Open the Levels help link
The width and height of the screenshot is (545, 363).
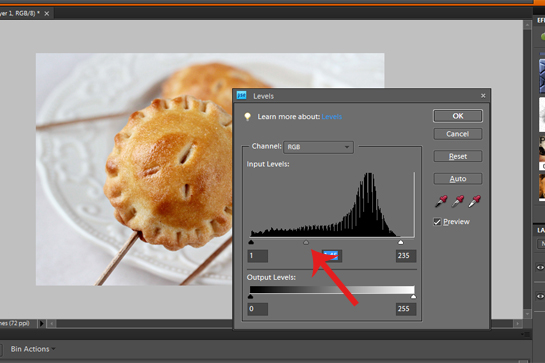(332, 117)
